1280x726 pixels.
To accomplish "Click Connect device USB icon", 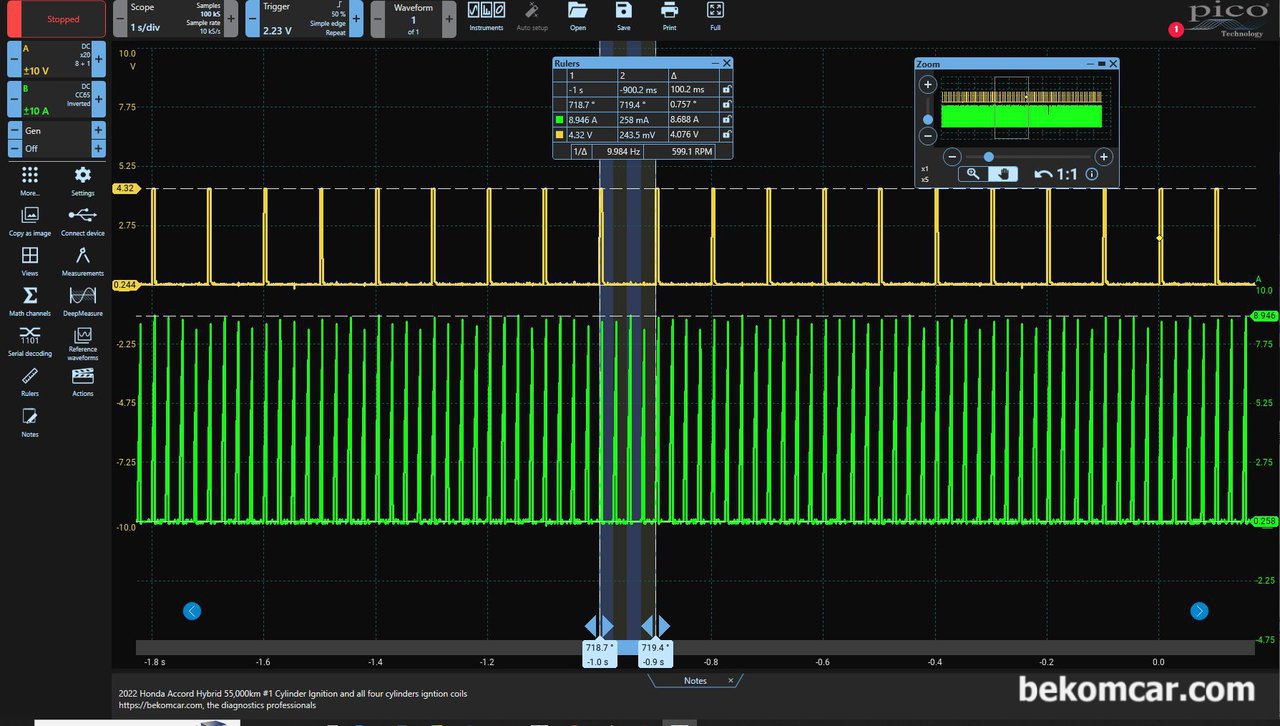I will coord(83,220).
